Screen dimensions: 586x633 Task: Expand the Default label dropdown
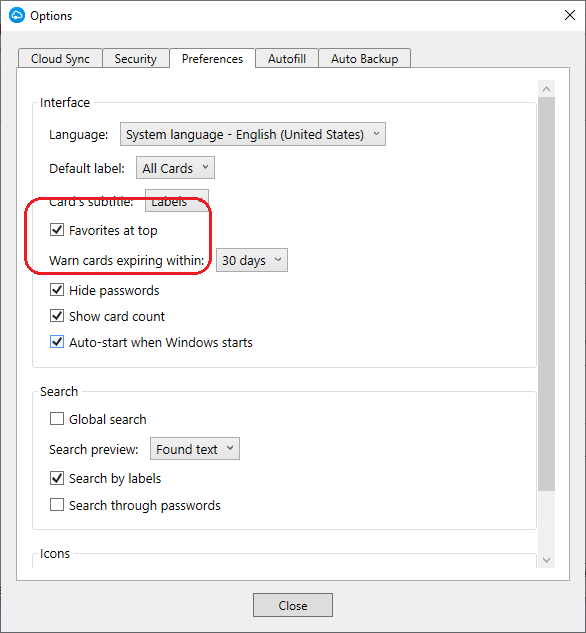coord(175,168)
